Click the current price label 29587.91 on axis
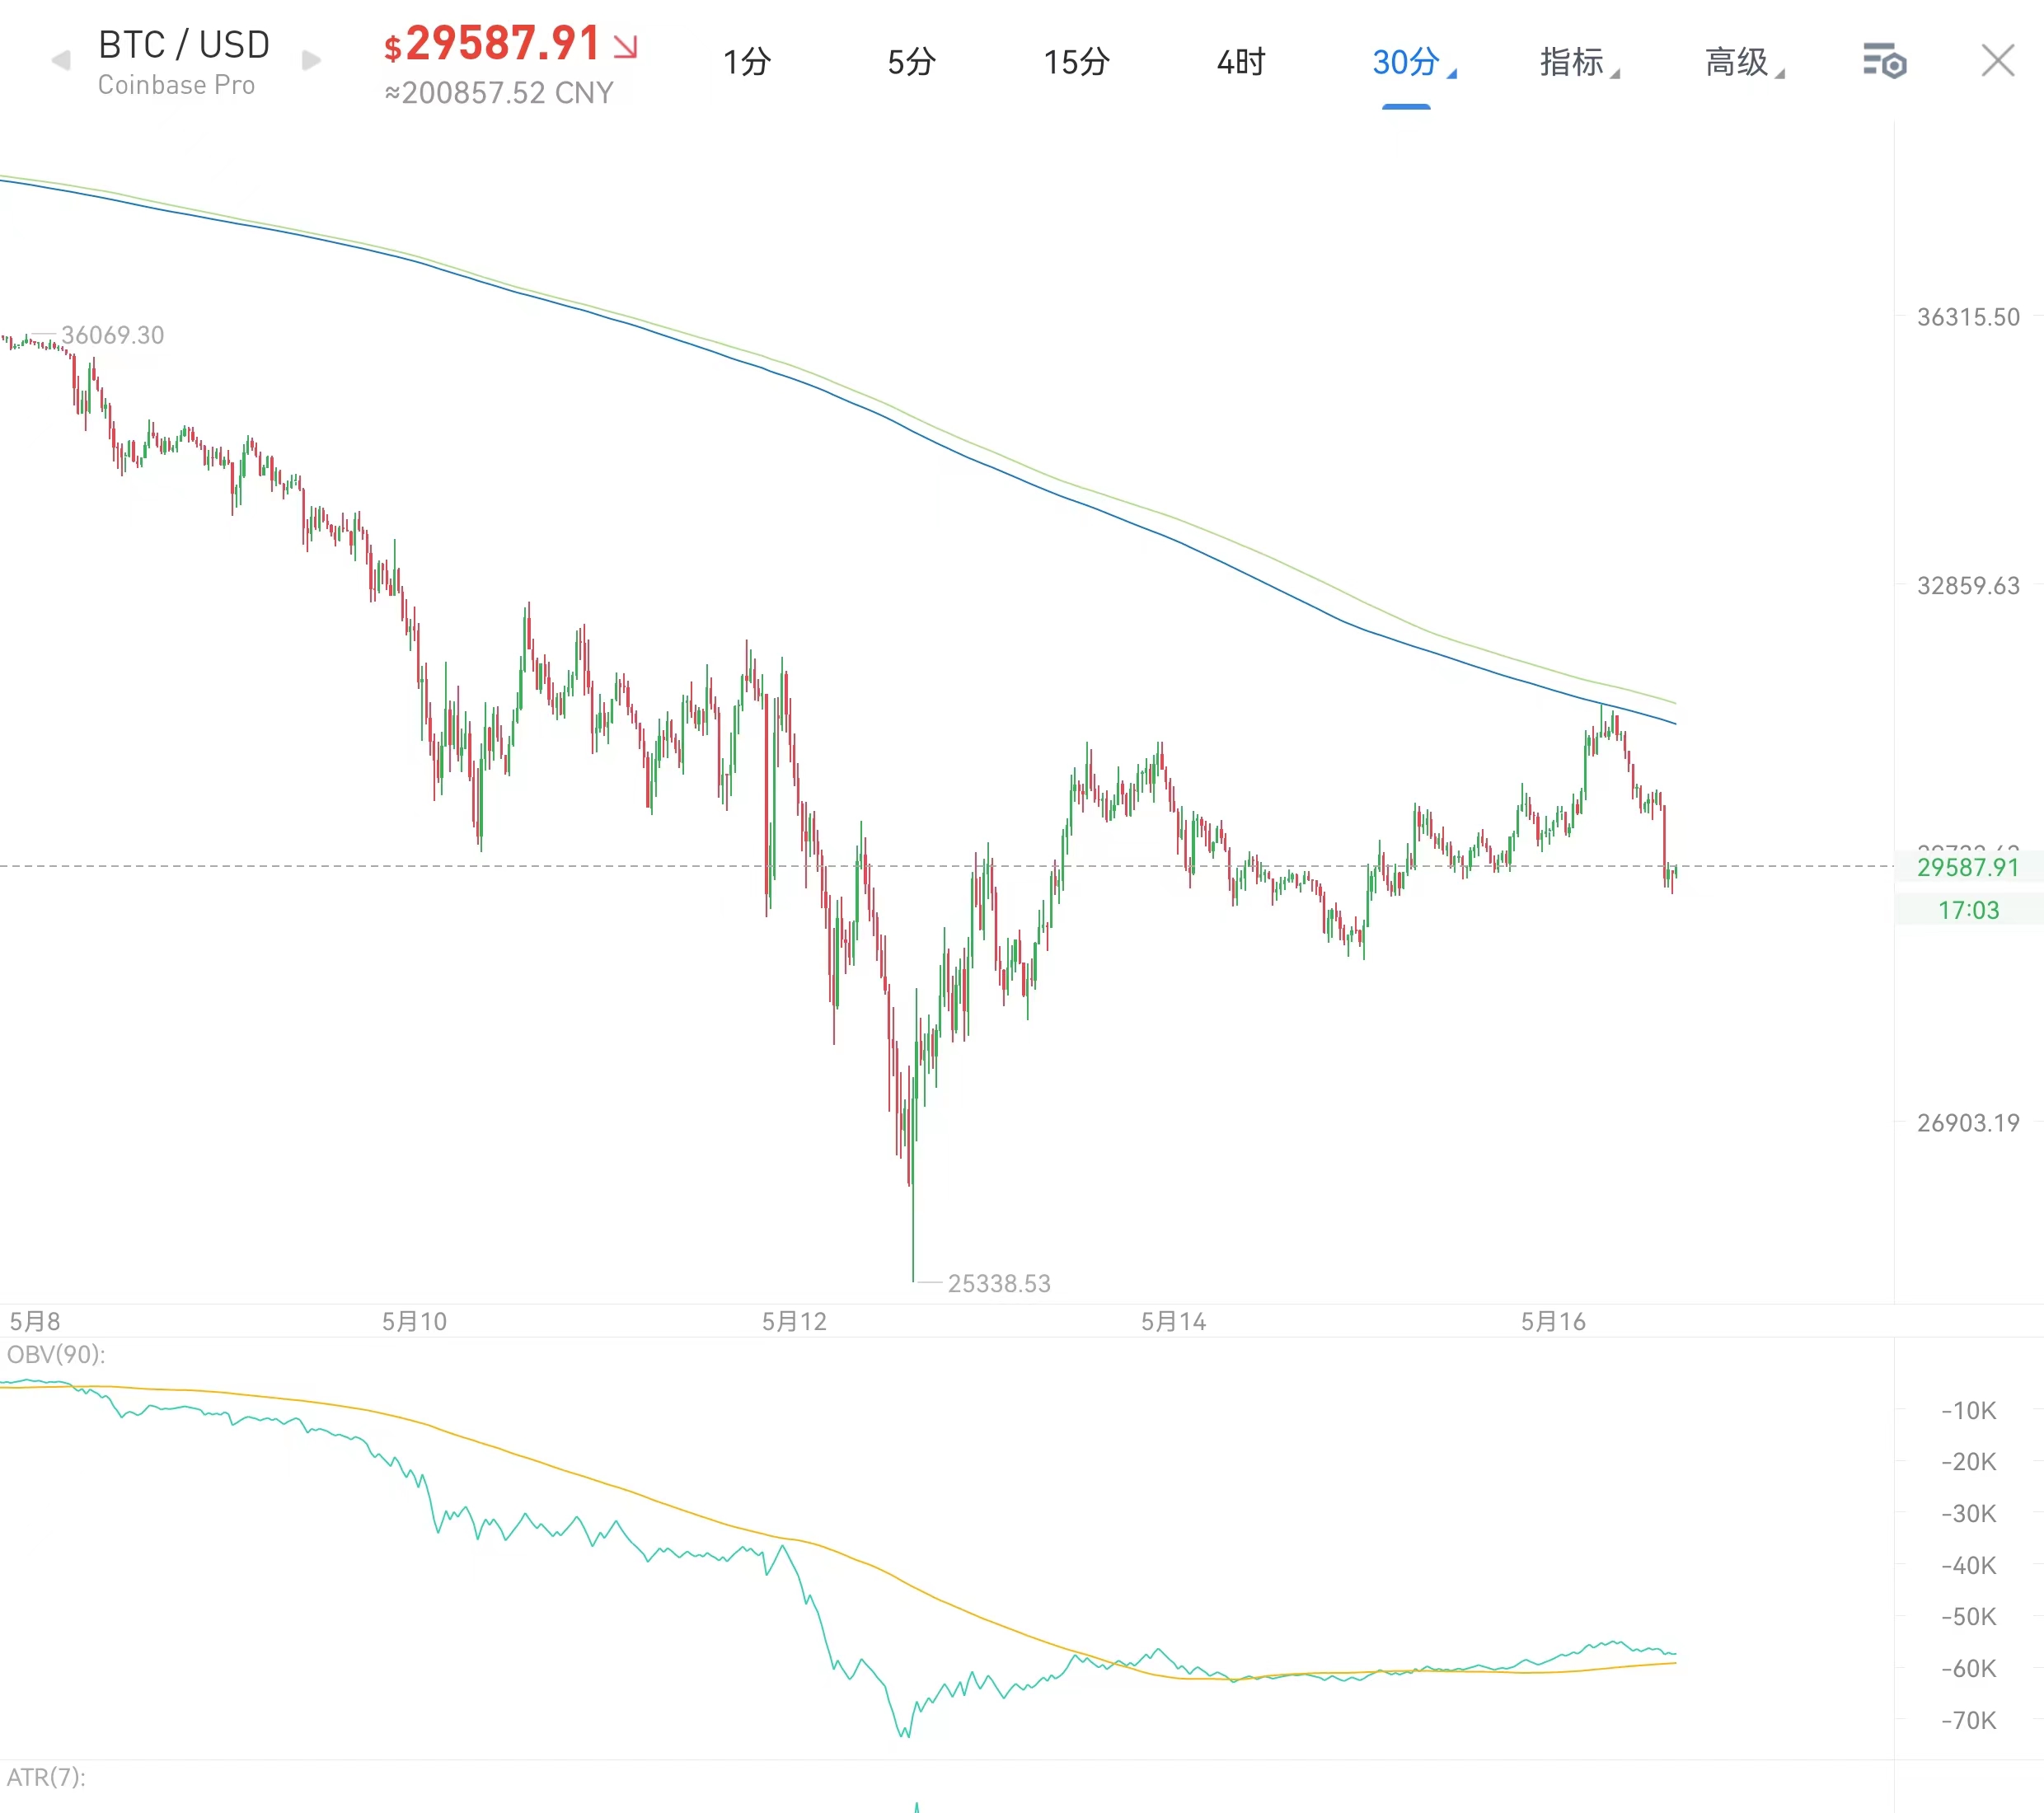This screenshot has width=2044, height=1813. click(1968, 867)
